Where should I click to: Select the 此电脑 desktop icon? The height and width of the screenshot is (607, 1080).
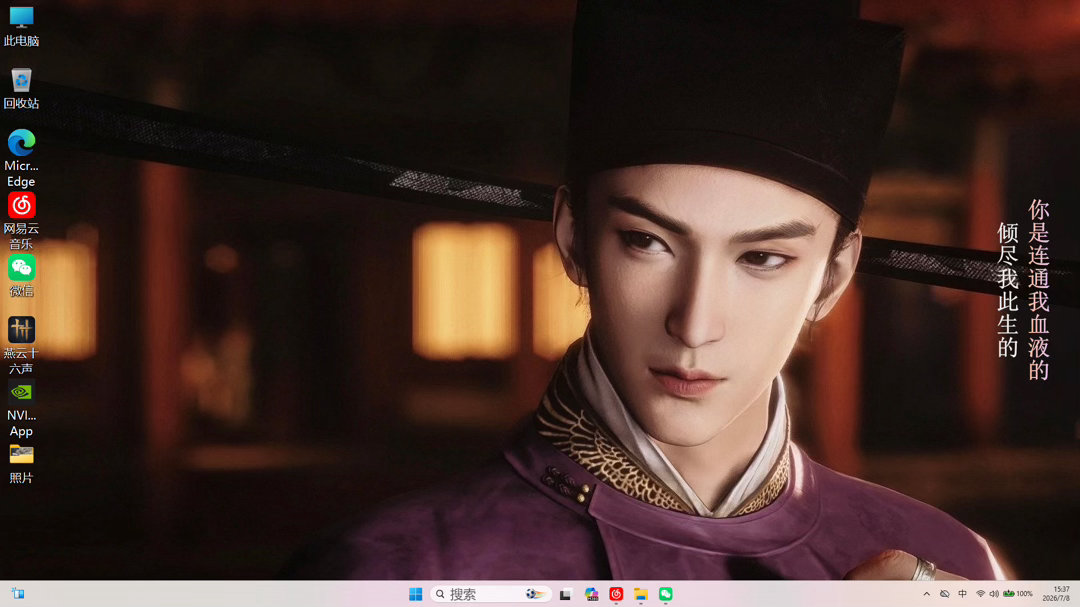pyautogui.click(x=21, y=26)
